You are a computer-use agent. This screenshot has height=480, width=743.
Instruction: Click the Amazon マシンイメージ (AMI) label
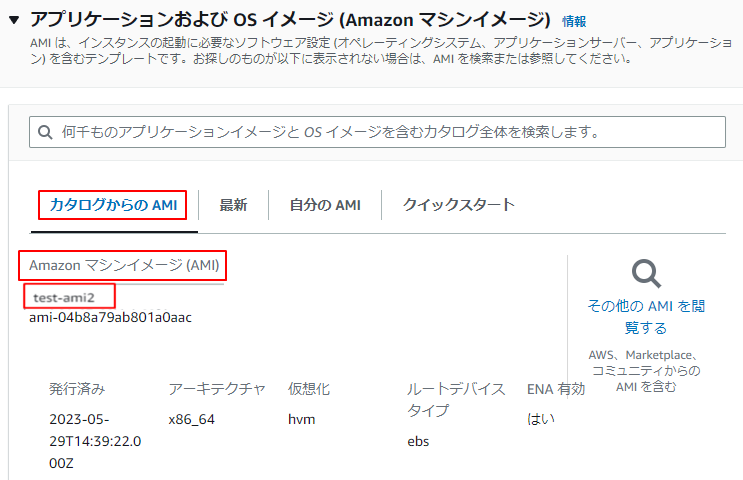(124, 266)
